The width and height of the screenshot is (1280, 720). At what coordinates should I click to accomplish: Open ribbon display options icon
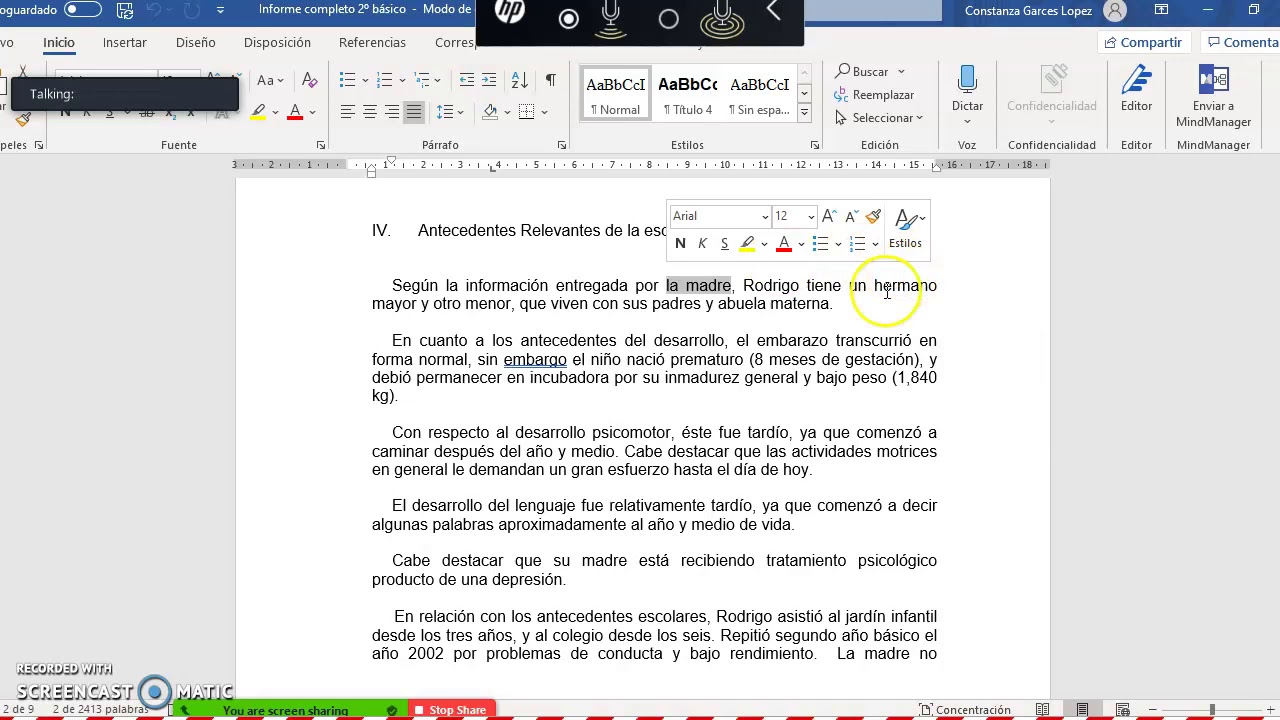(x=1161, y=10)
